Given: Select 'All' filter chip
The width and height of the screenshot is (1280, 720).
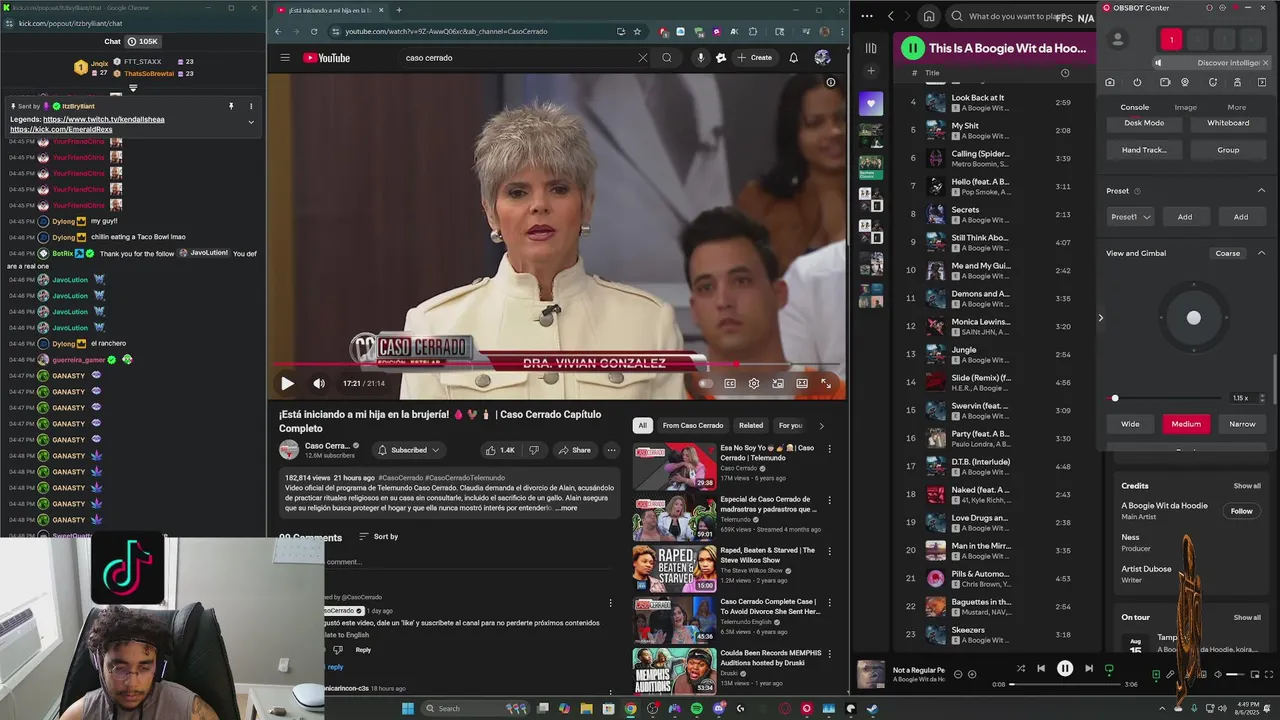Looking at the screenshot, I should [642, 425].
